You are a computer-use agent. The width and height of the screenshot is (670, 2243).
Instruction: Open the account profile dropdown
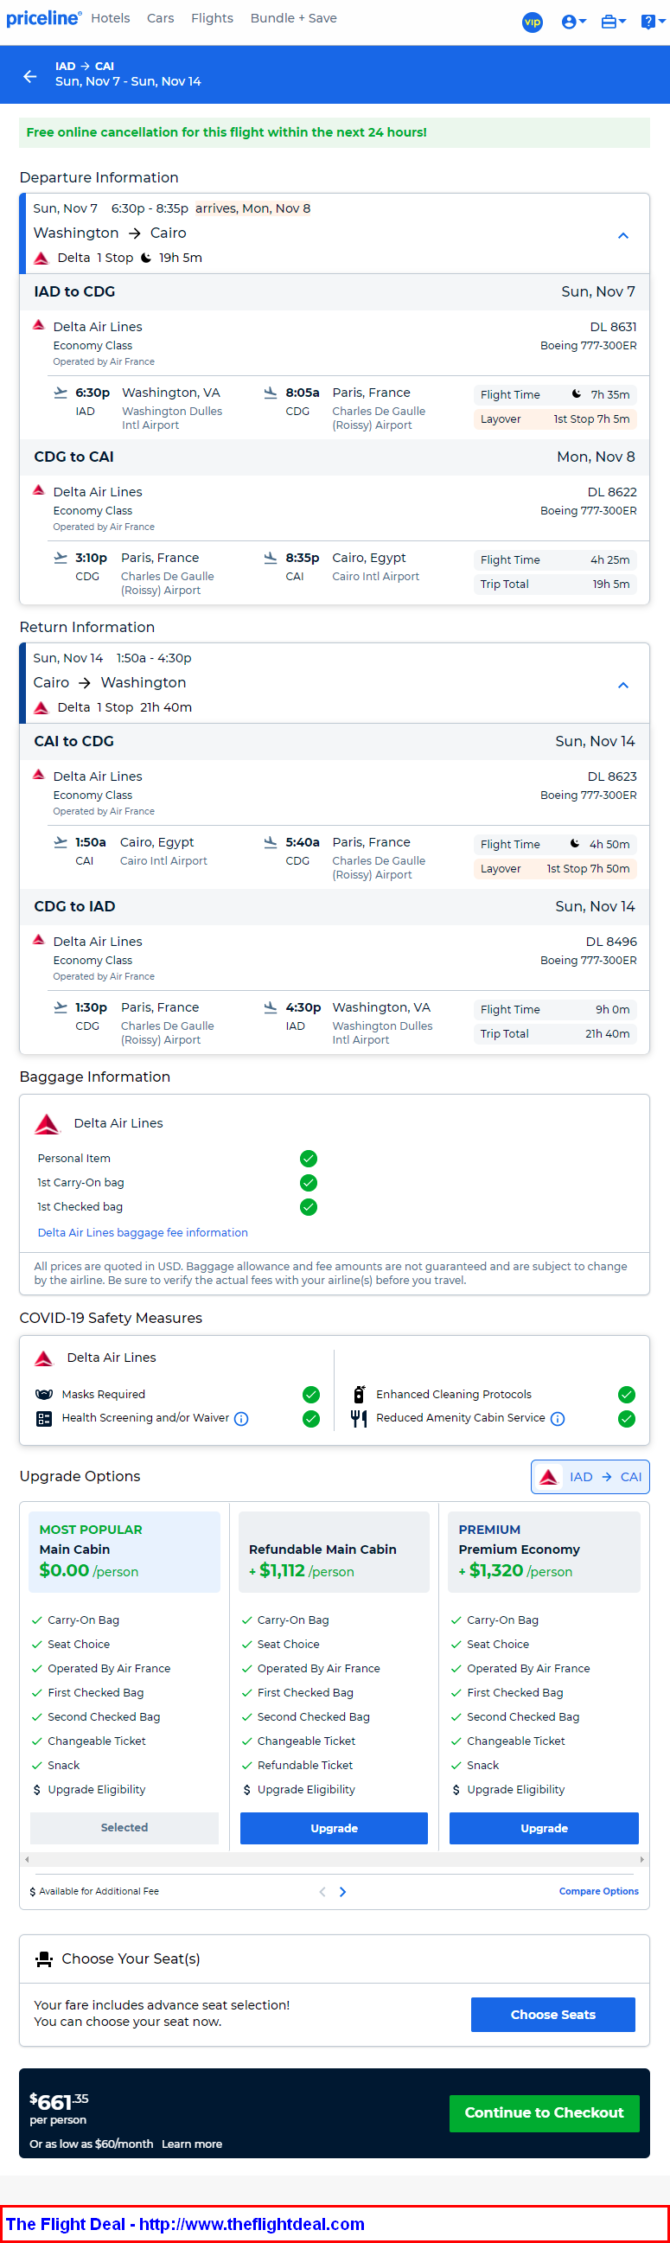coord(574,22)
